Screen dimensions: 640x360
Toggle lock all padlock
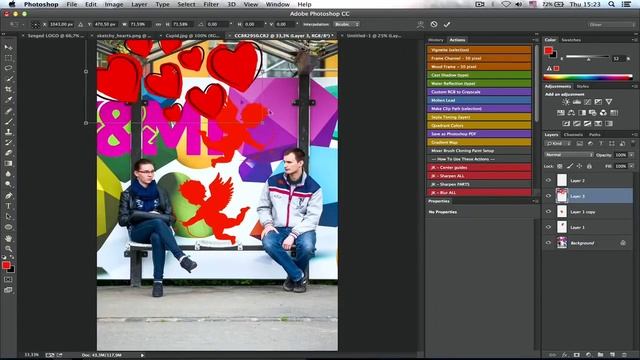coord(589,166)
